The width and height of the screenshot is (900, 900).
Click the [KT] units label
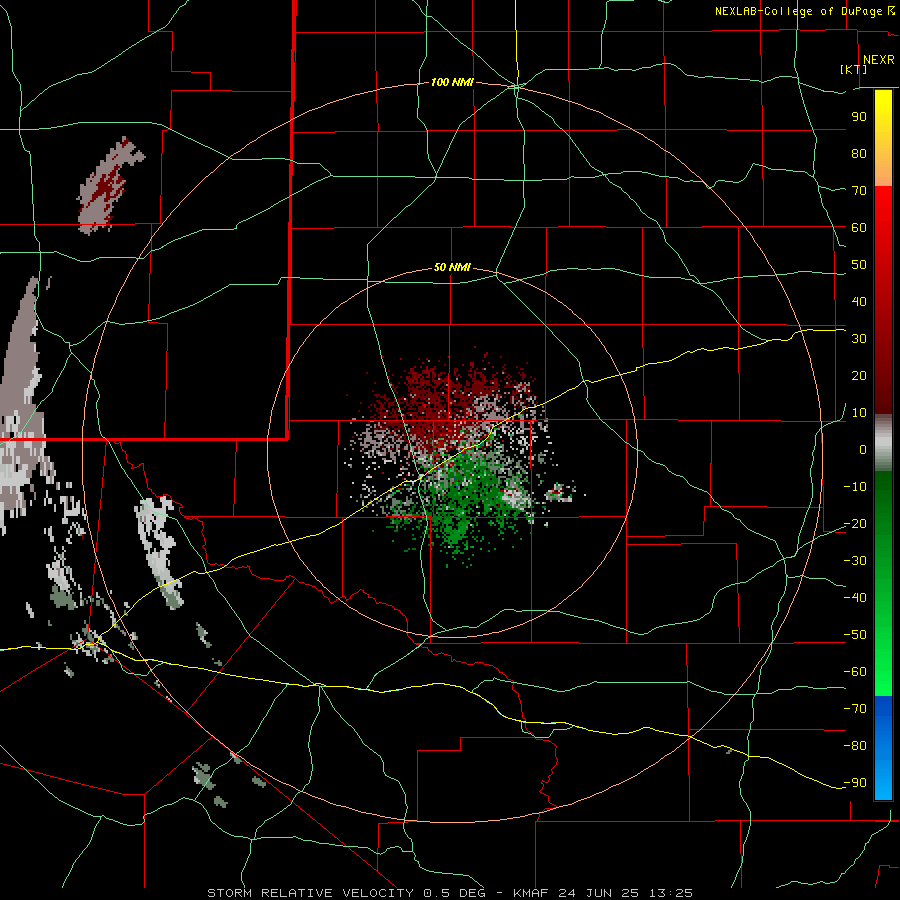click(x=854, y=69)
